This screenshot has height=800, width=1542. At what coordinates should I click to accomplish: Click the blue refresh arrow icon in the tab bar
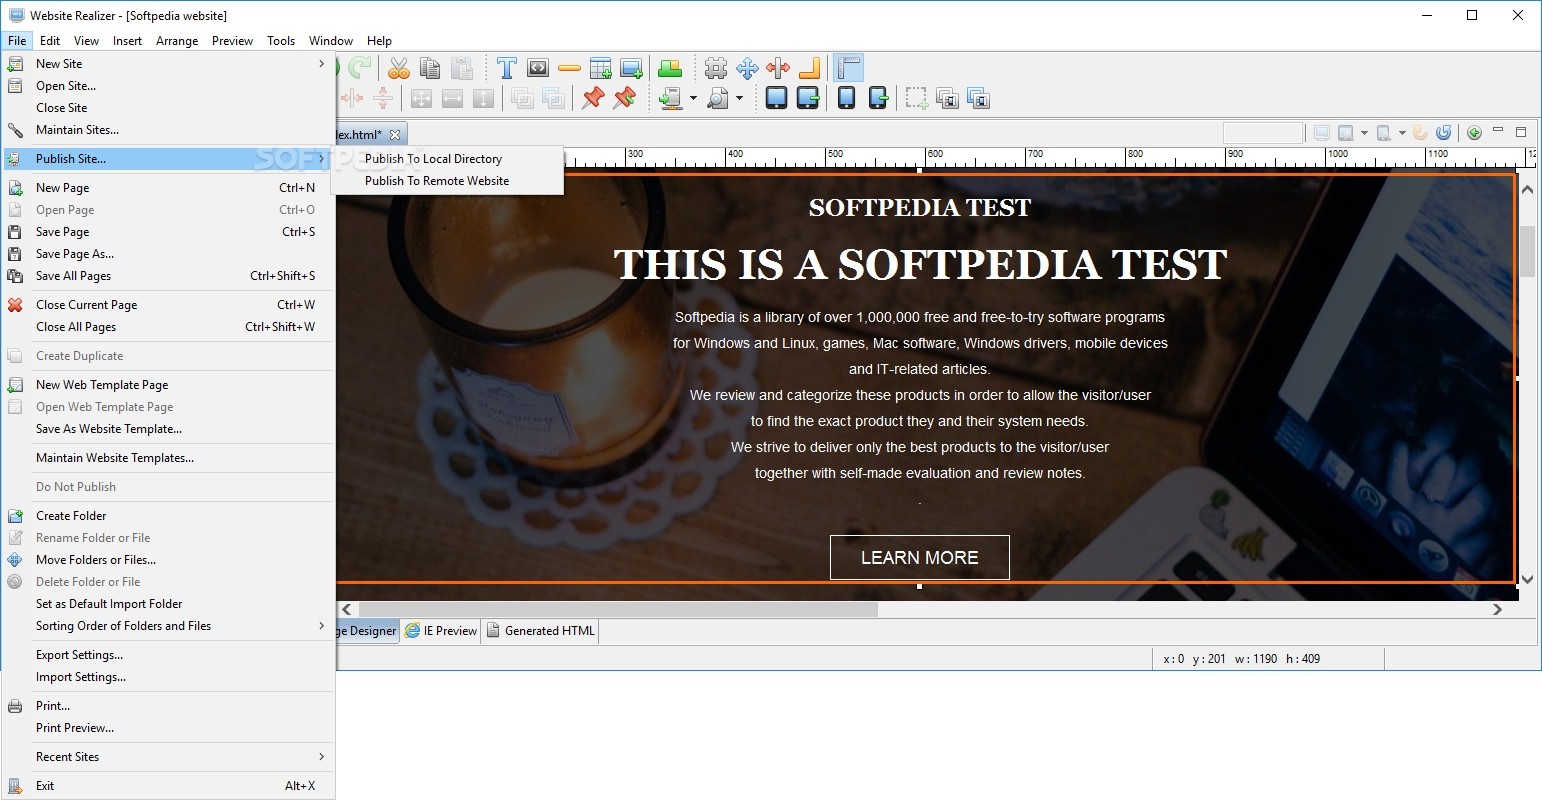[1443, 133]
